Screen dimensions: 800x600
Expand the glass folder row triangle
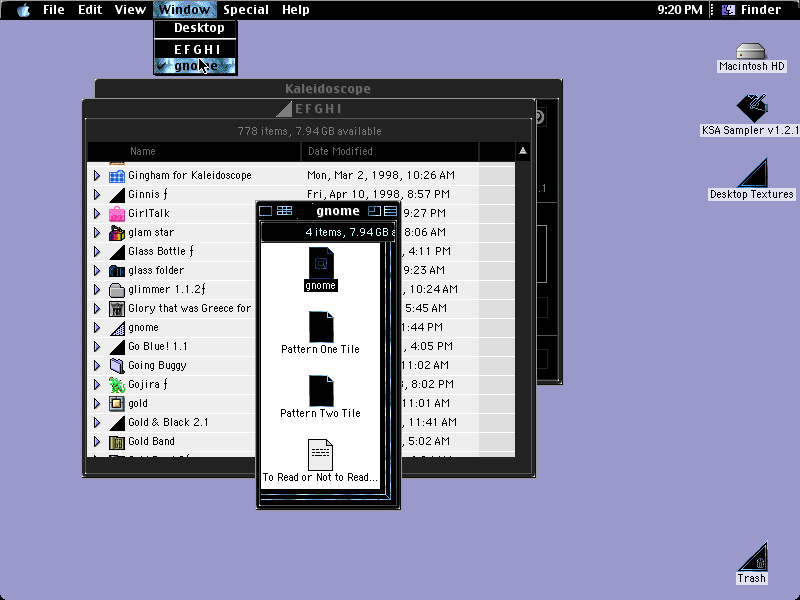pos(97,270)
